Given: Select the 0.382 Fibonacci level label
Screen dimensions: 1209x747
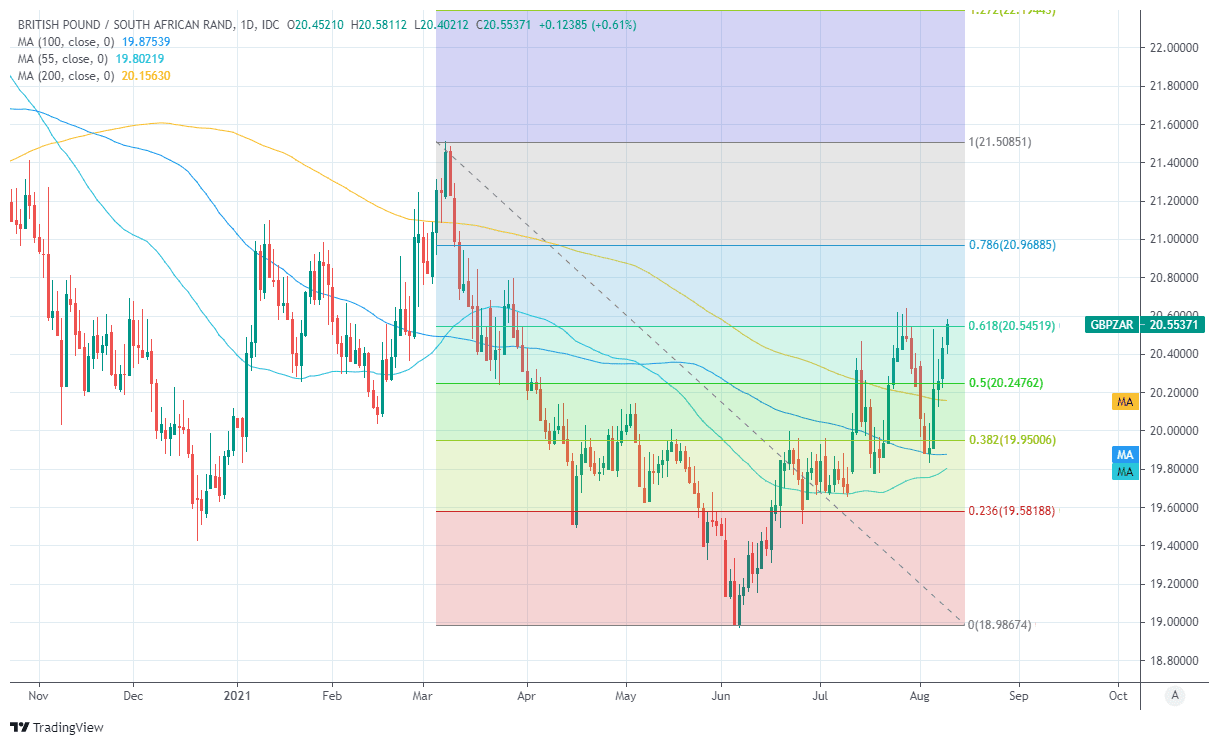Looking at the screenshot, I should pyautogui.click(x=1012, y=440).
